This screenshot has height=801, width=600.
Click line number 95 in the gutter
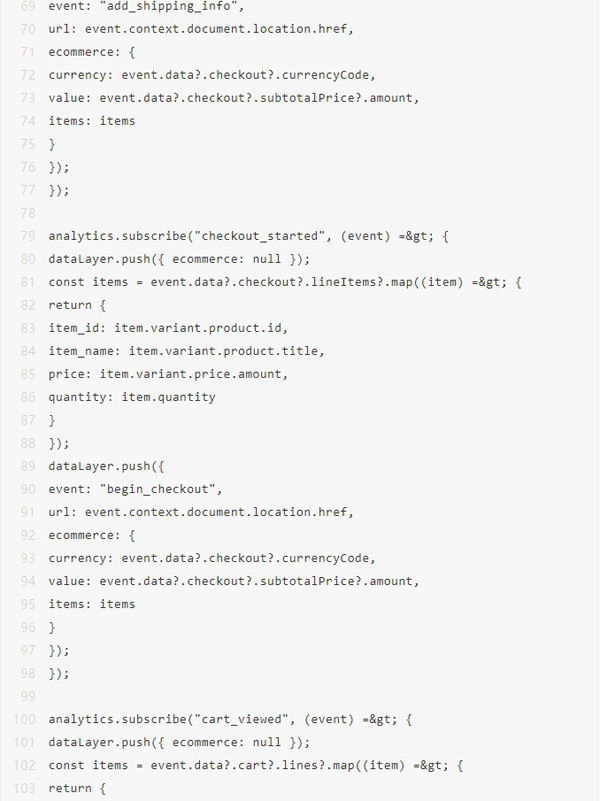point(27,604)
